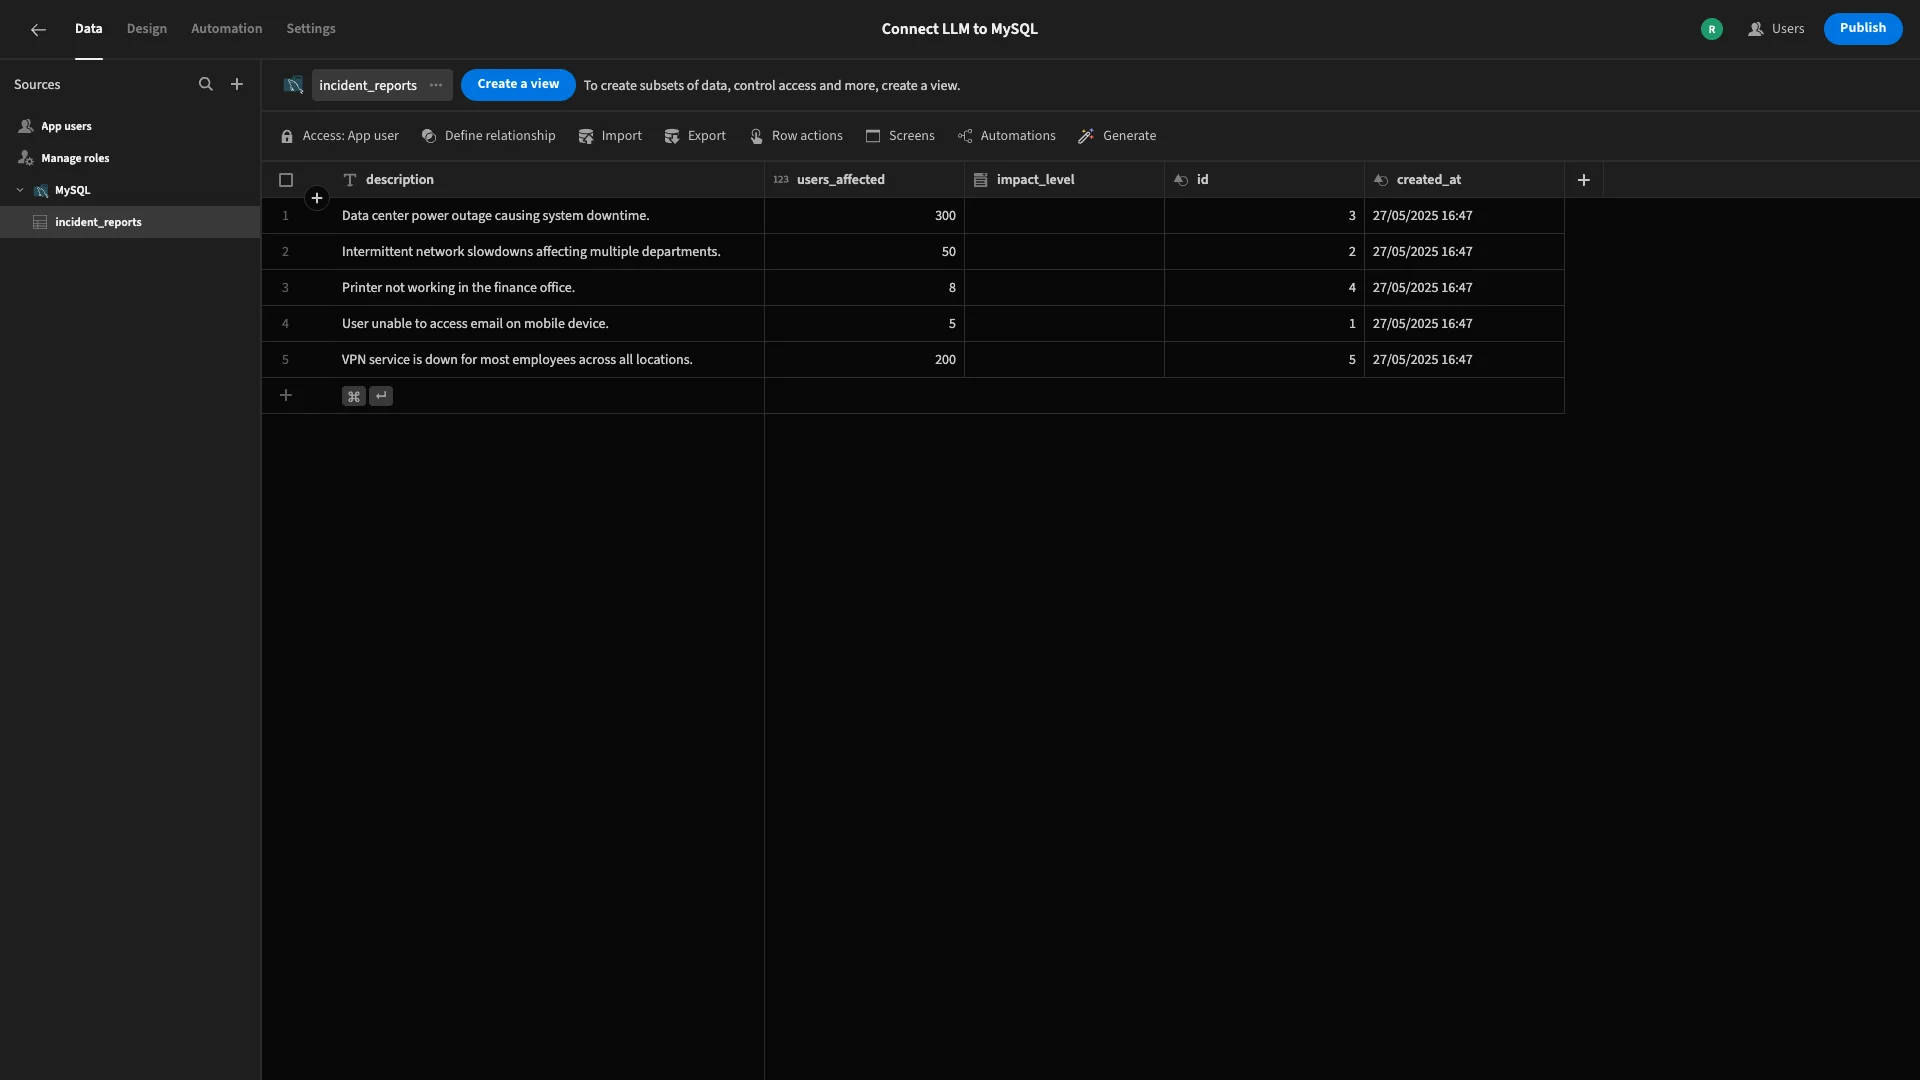This screenshot has height=1080, width=1920.
Task: Search sources with the magnifier icon
Action: pos(206,85)
